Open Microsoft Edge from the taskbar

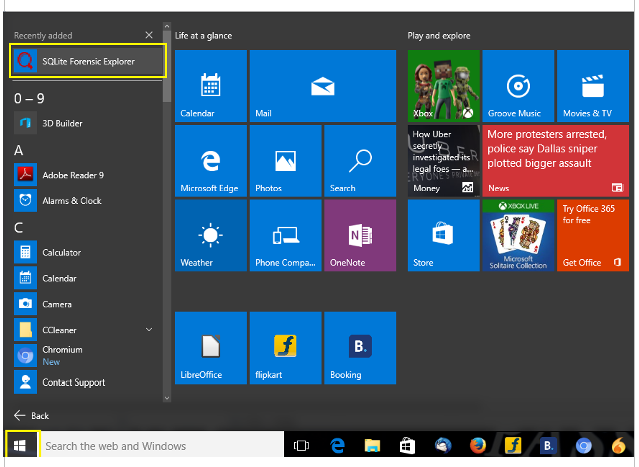(337, 445)
